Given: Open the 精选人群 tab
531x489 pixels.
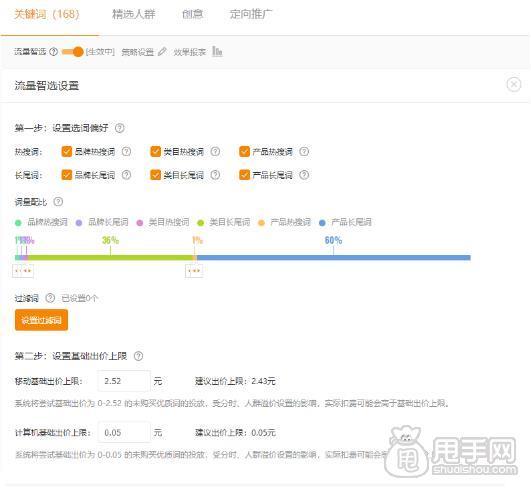Looking at the screenshot, I should 134,14.
